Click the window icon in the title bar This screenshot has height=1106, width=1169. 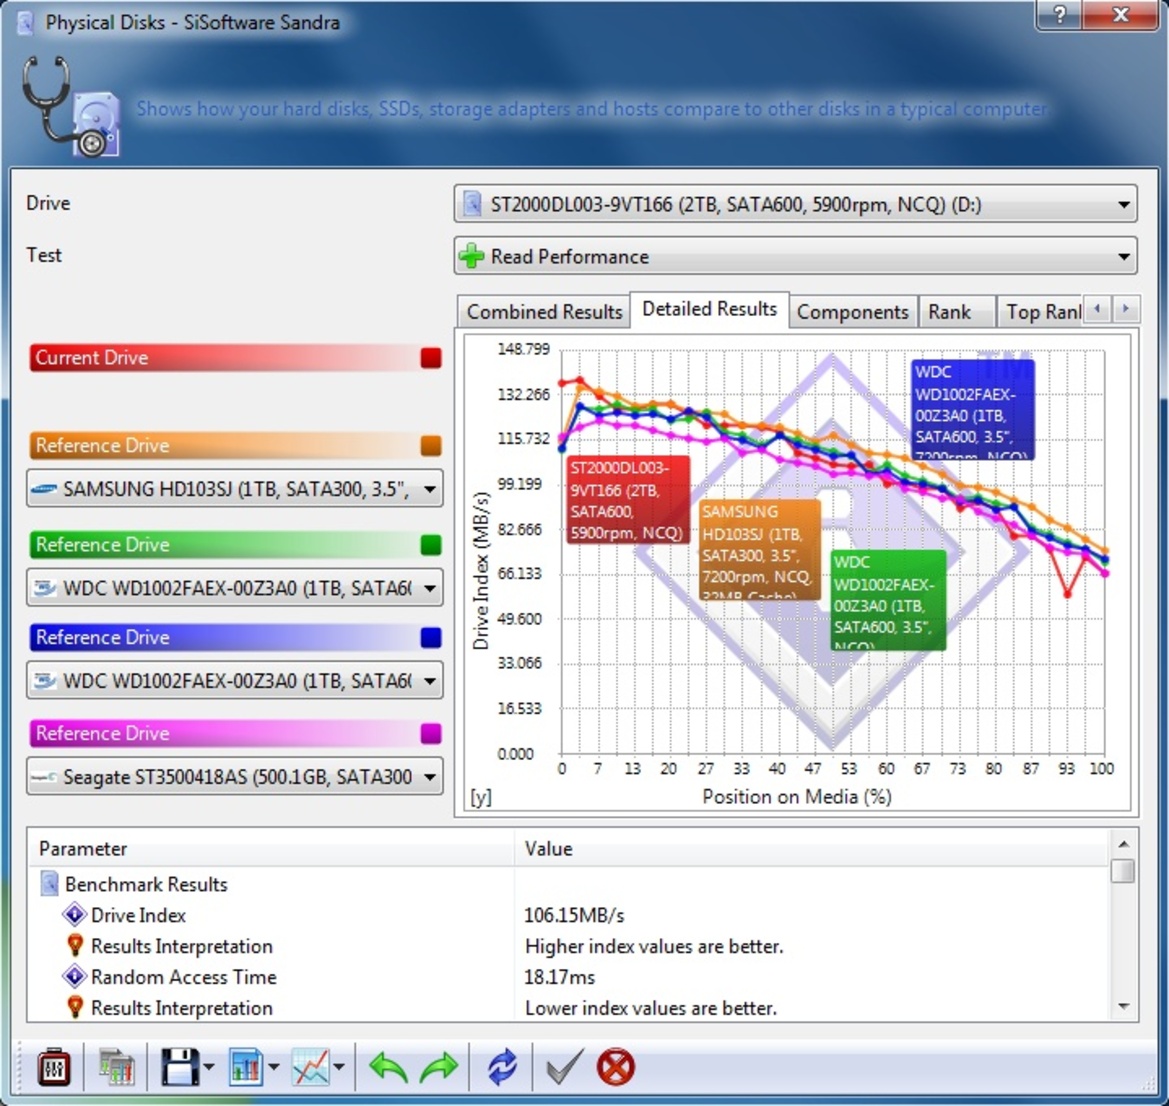click(25, 22)
